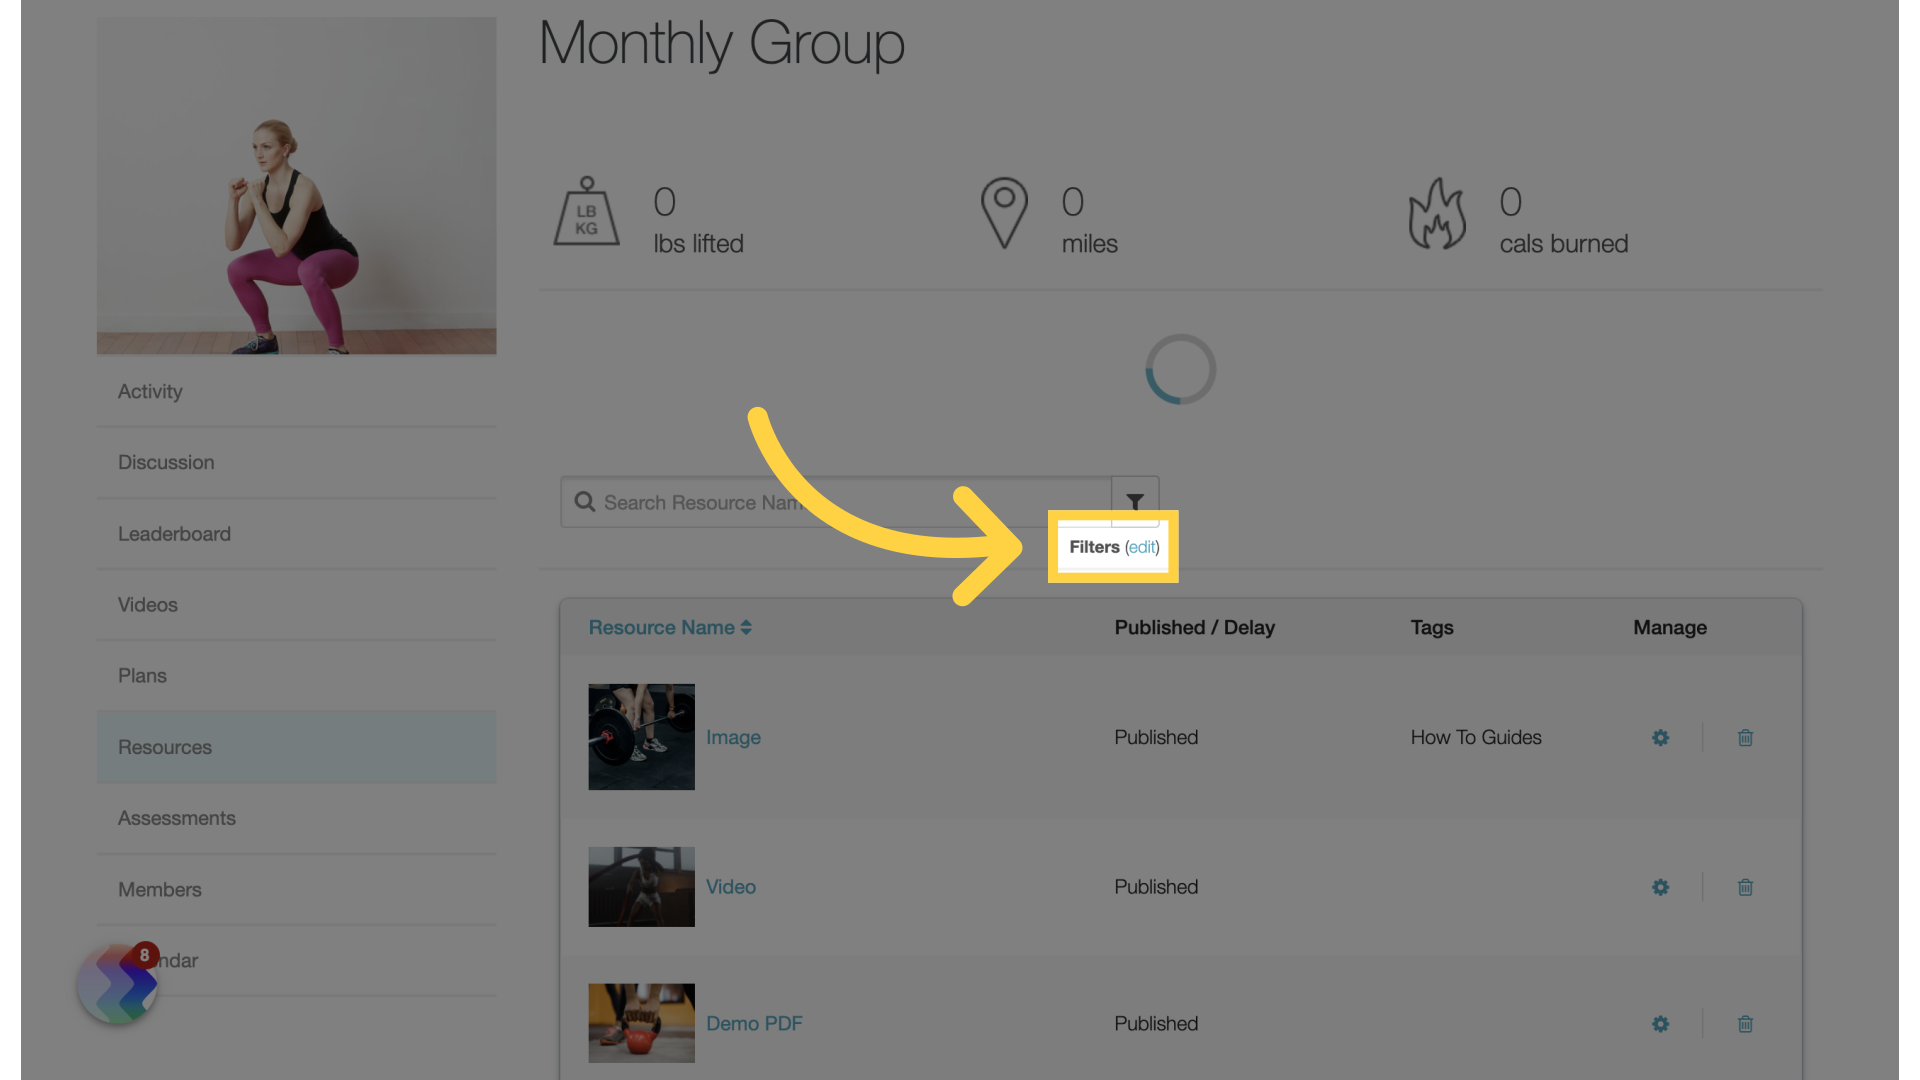
Task: Click the settings gear for Image resource
Action: click(1660, 737)
